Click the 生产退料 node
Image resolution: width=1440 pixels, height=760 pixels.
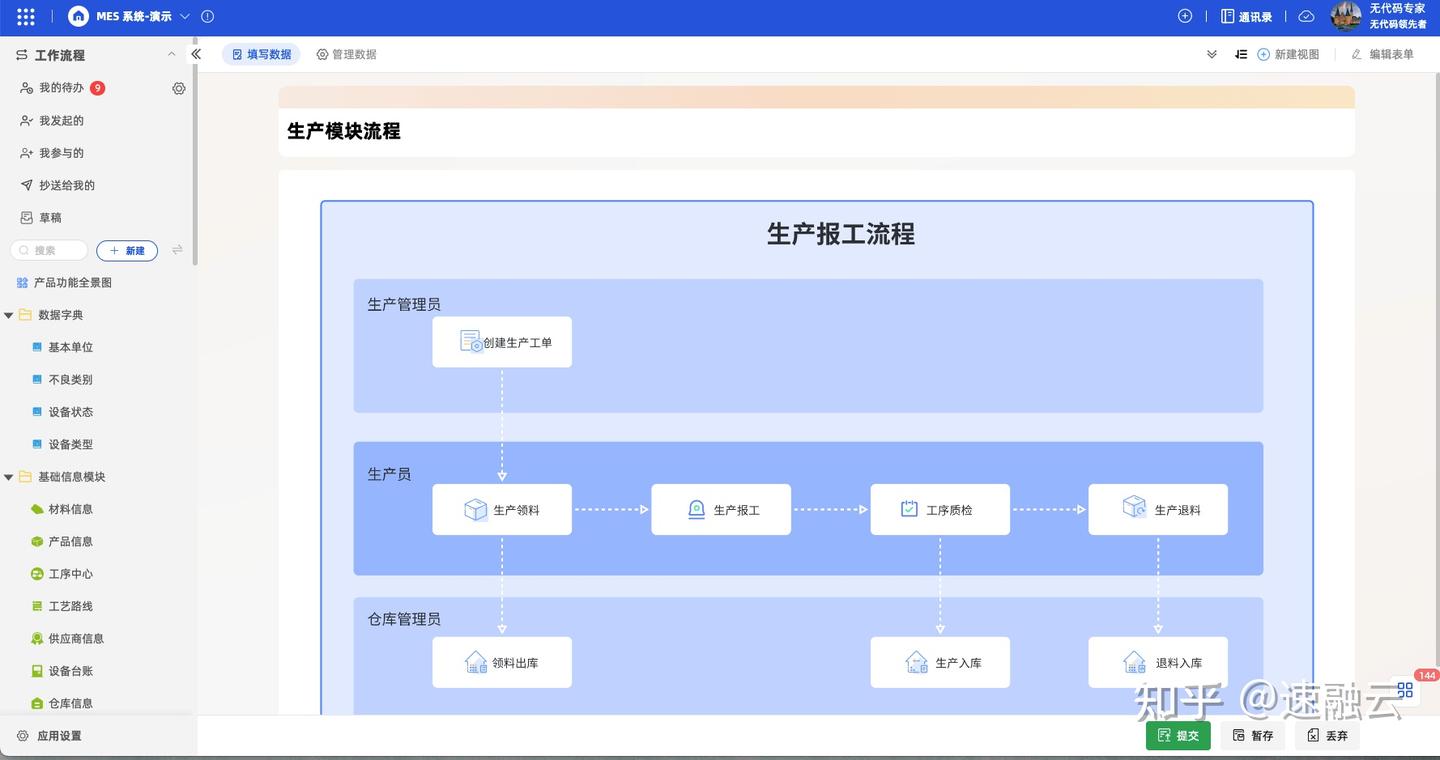(x=1157, y=509)
